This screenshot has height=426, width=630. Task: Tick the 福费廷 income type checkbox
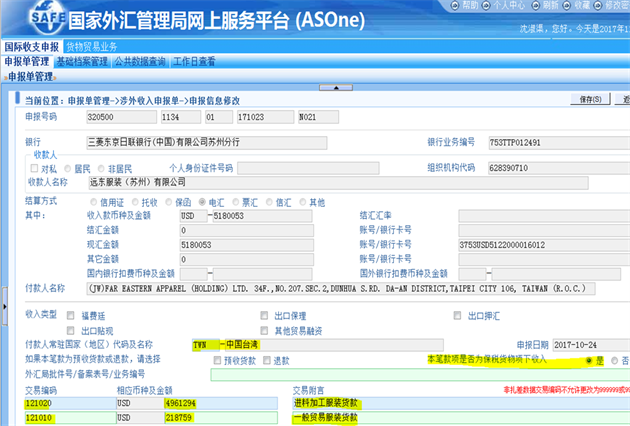click(x=71, y=315)
